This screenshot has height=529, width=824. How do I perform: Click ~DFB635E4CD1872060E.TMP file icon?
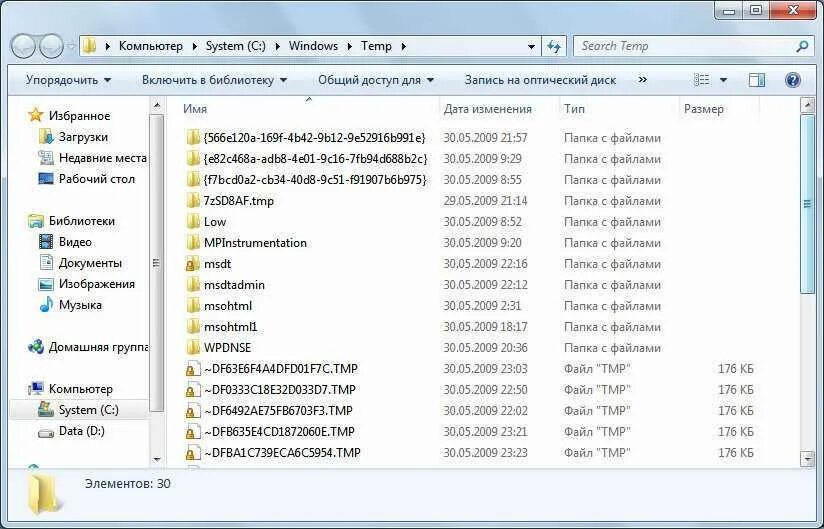coord(193,432)
